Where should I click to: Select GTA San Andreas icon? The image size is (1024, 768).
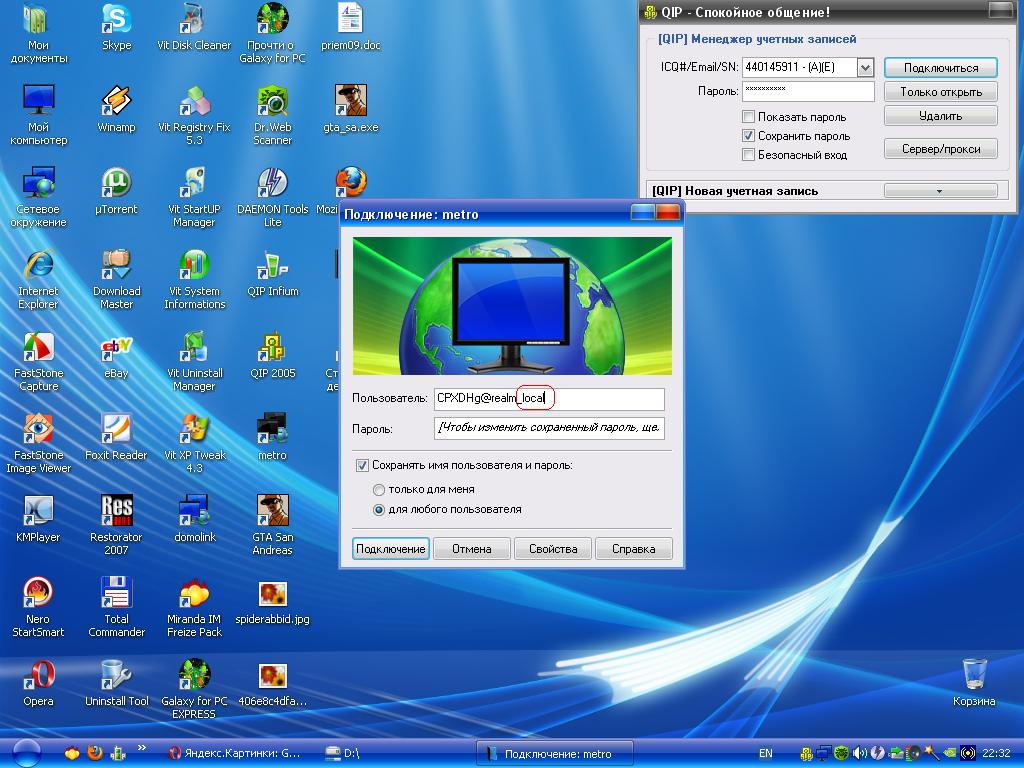pyautogui.click(x=272, y=525)
